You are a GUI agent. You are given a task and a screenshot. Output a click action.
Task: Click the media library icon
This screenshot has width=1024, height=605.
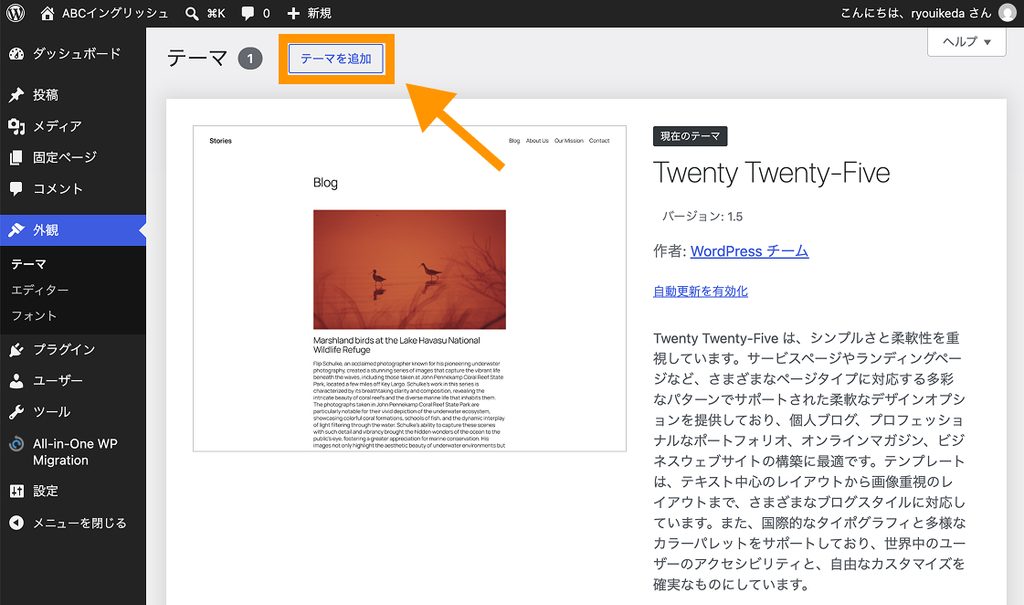coord(16,126)
